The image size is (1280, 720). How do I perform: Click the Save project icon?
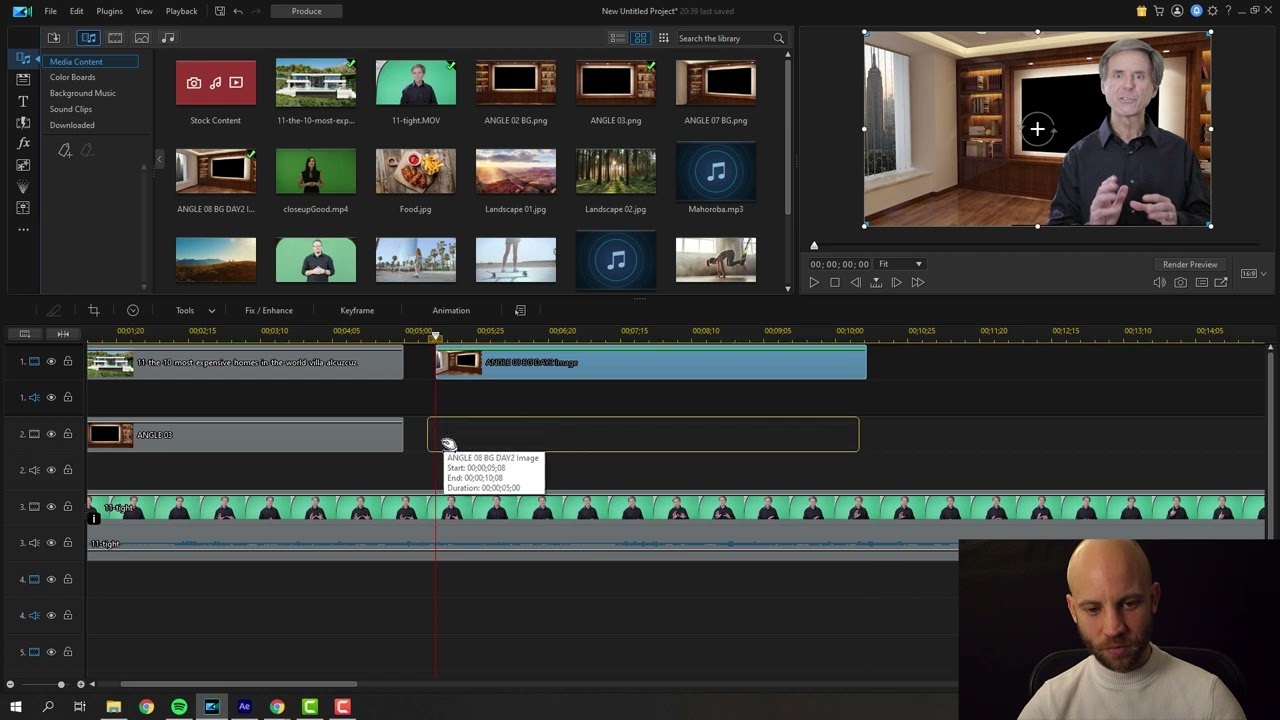click(220, 11)
